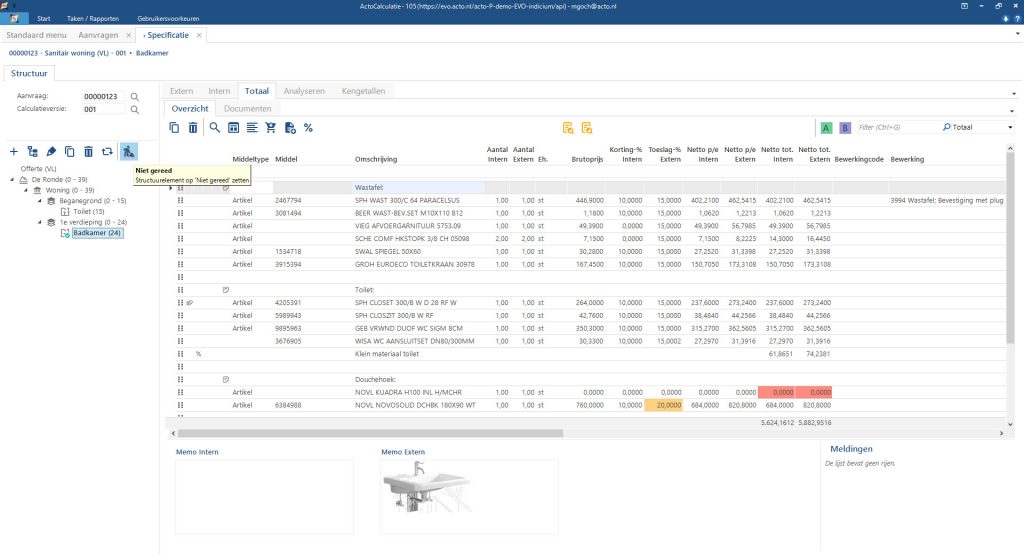Open Taken / Rapporten menu
This screenshot has height=560, width=1024.
click(x=93, y=19)
